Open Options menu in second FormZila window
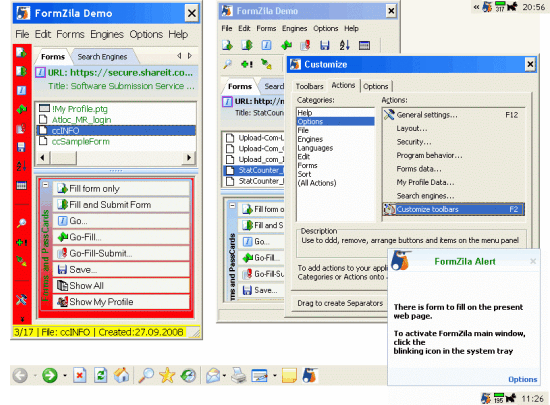 326,28
